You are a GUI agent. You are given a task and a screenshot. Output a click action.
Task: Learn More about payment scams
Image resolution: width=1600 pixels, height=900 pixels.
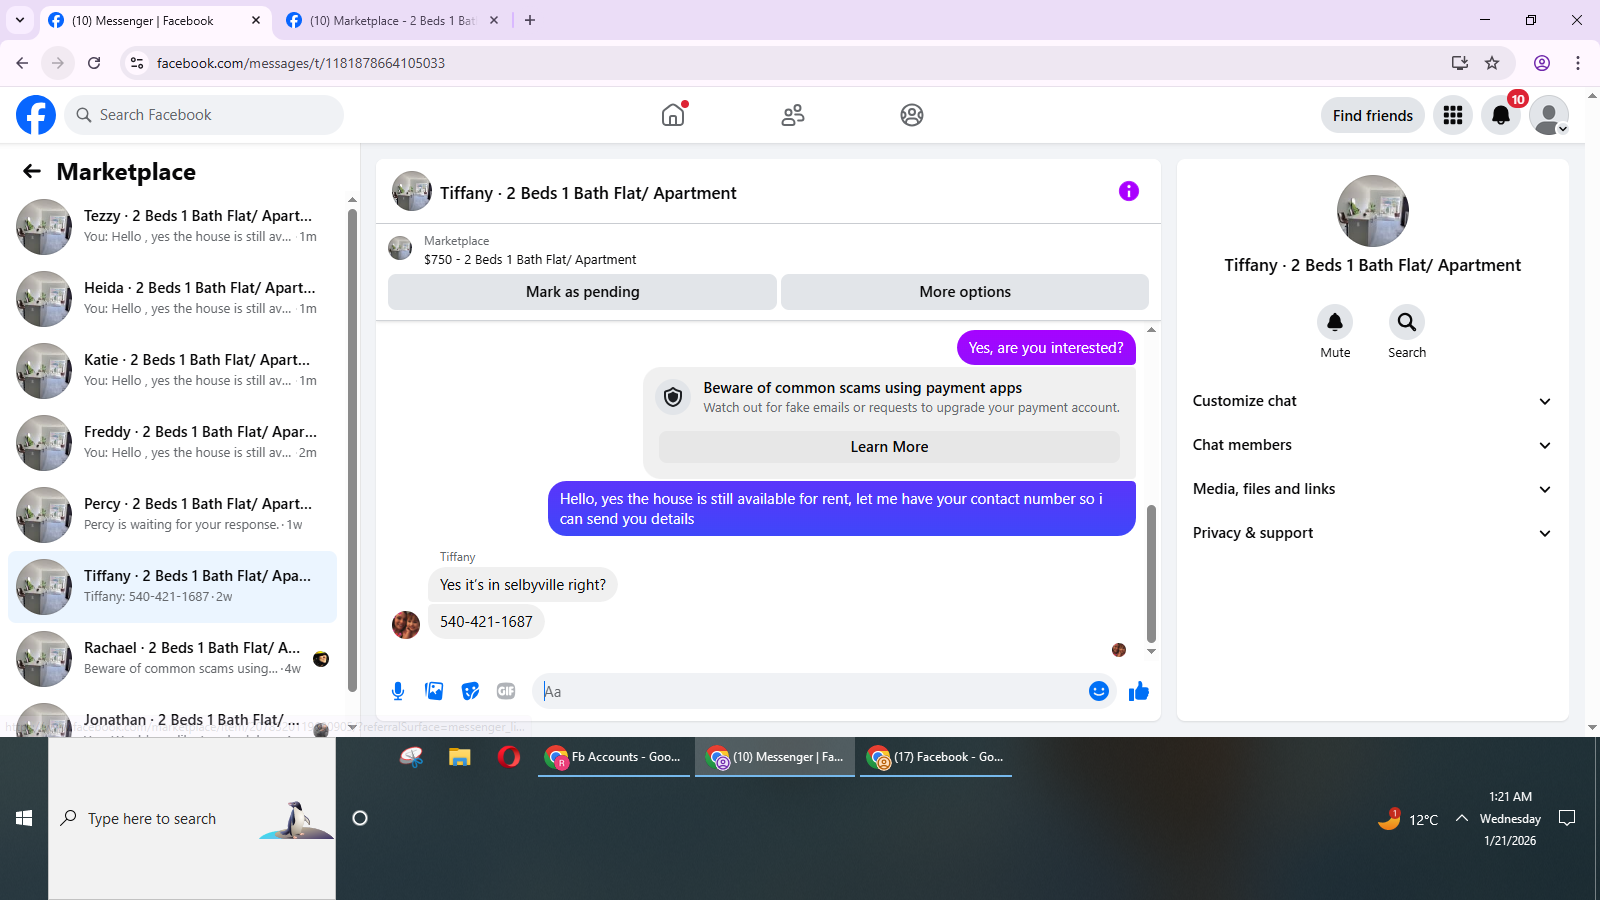889,447
